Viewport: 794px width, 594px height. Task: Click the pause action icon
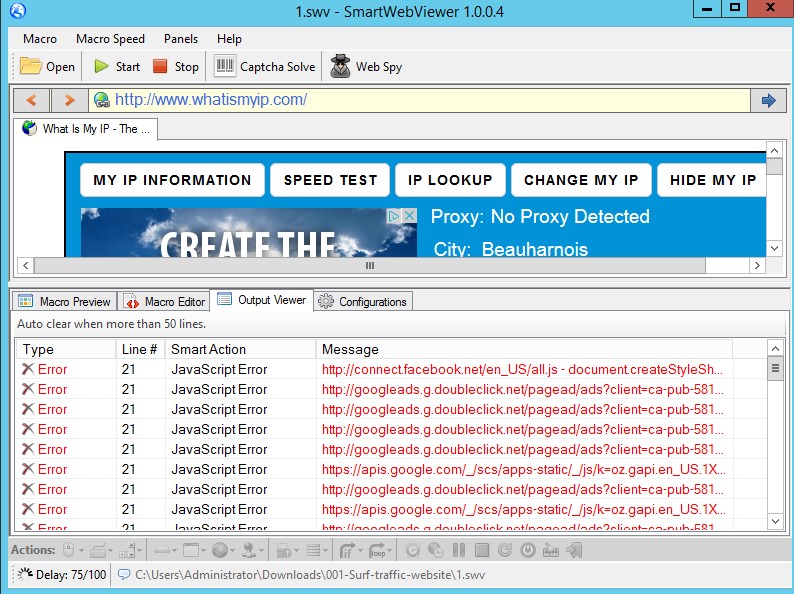tap(459, 550)
